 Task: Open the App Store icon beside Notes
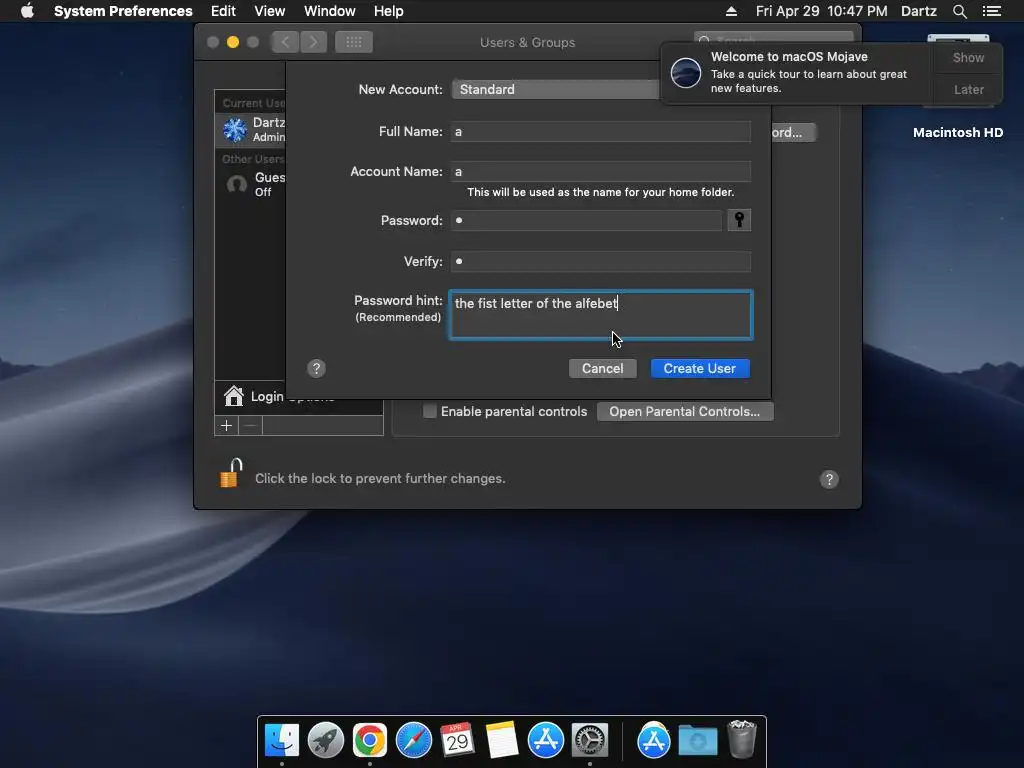(x=545, y=741)
